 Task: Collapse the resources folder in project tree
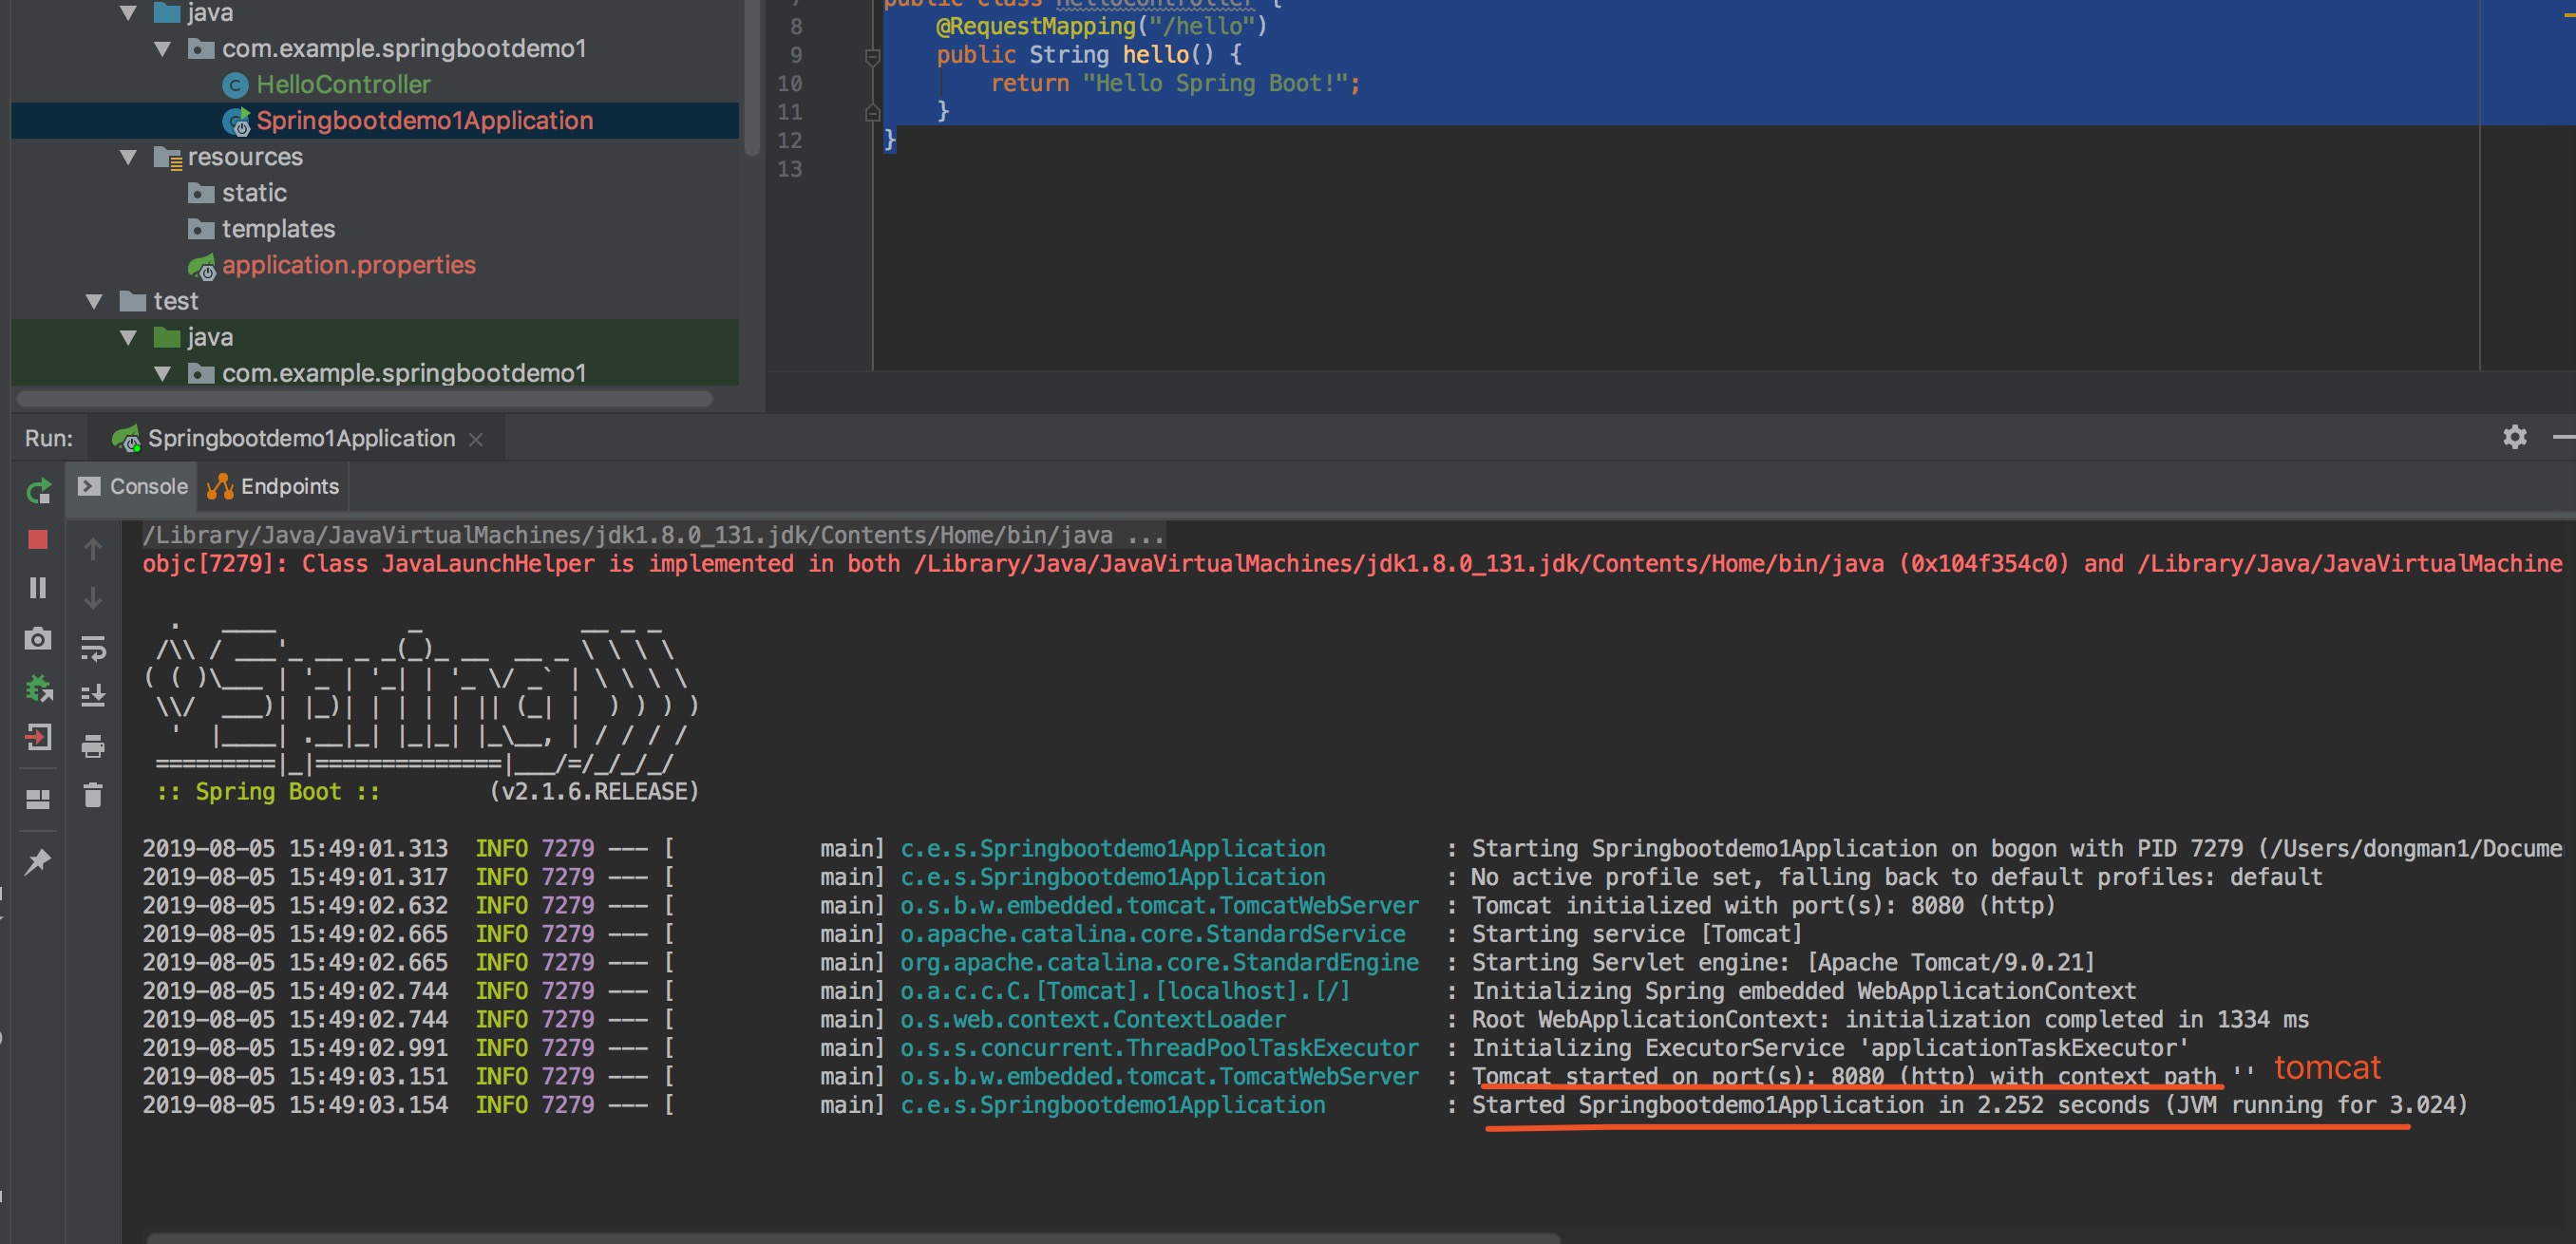(128, 157)
